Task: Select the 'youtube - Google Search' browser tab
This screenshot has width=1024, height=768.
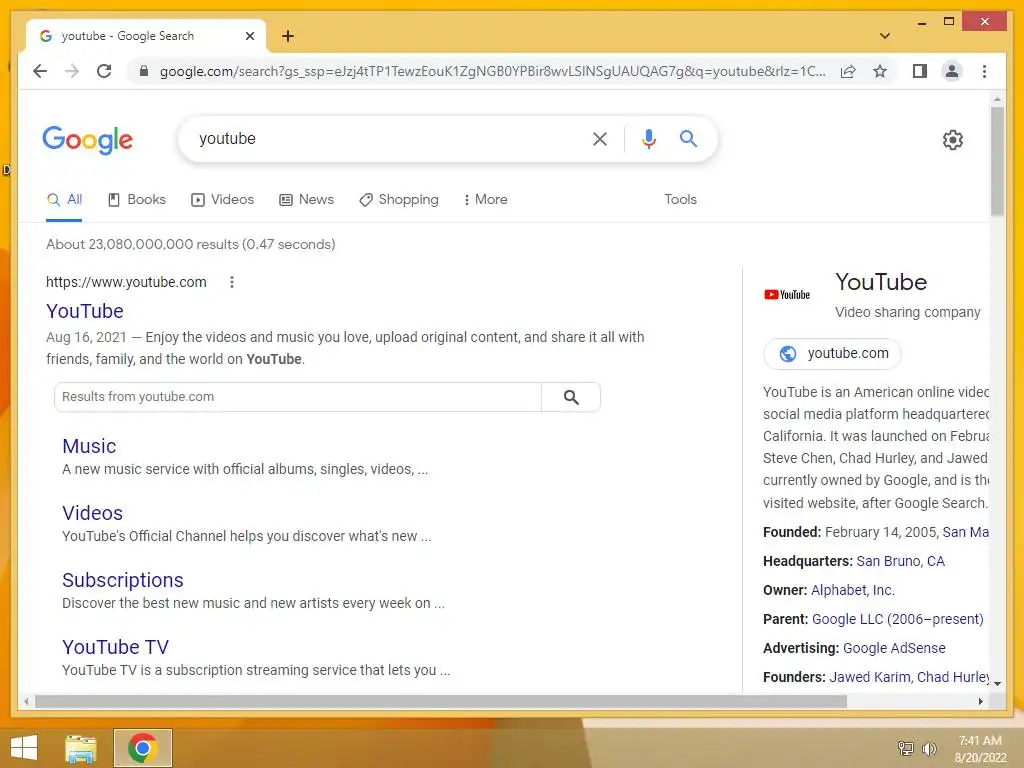Action: (x=146, y=36)
